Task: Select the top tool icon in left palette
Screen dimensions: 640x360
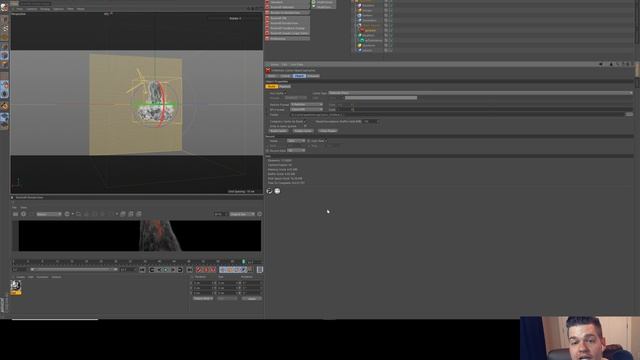Action: pos(4,7)
